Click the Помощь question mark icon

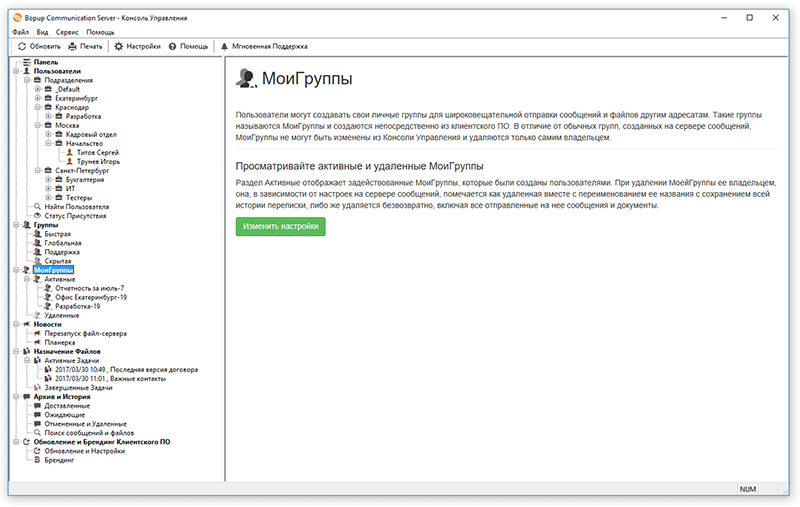(172, 46)
